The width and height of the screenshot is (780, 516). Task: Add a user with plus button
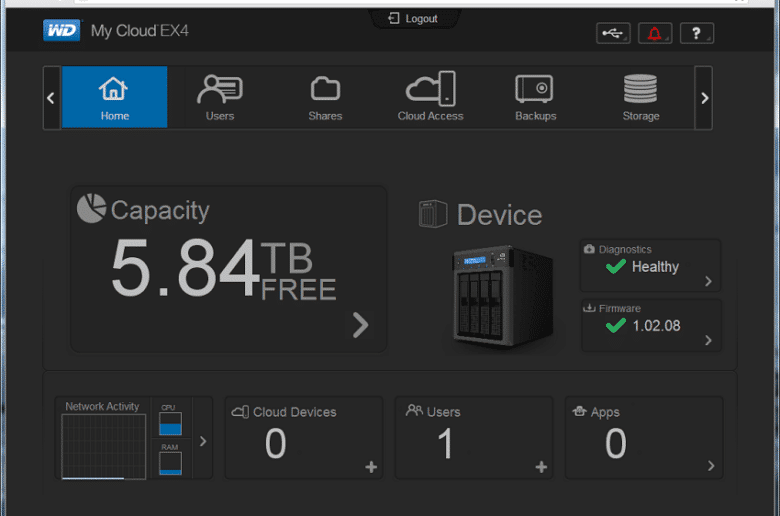tap(541, 467)
